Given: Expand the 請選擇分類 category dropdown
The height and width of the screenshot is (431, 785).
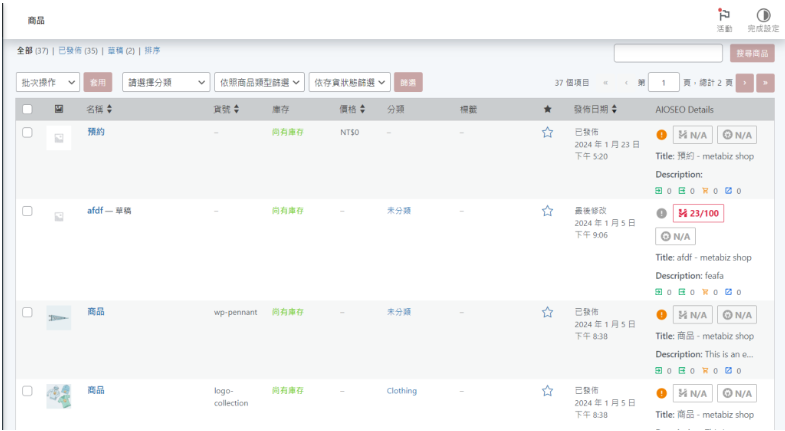Looking at the screenshot, I should pos(166,82).
